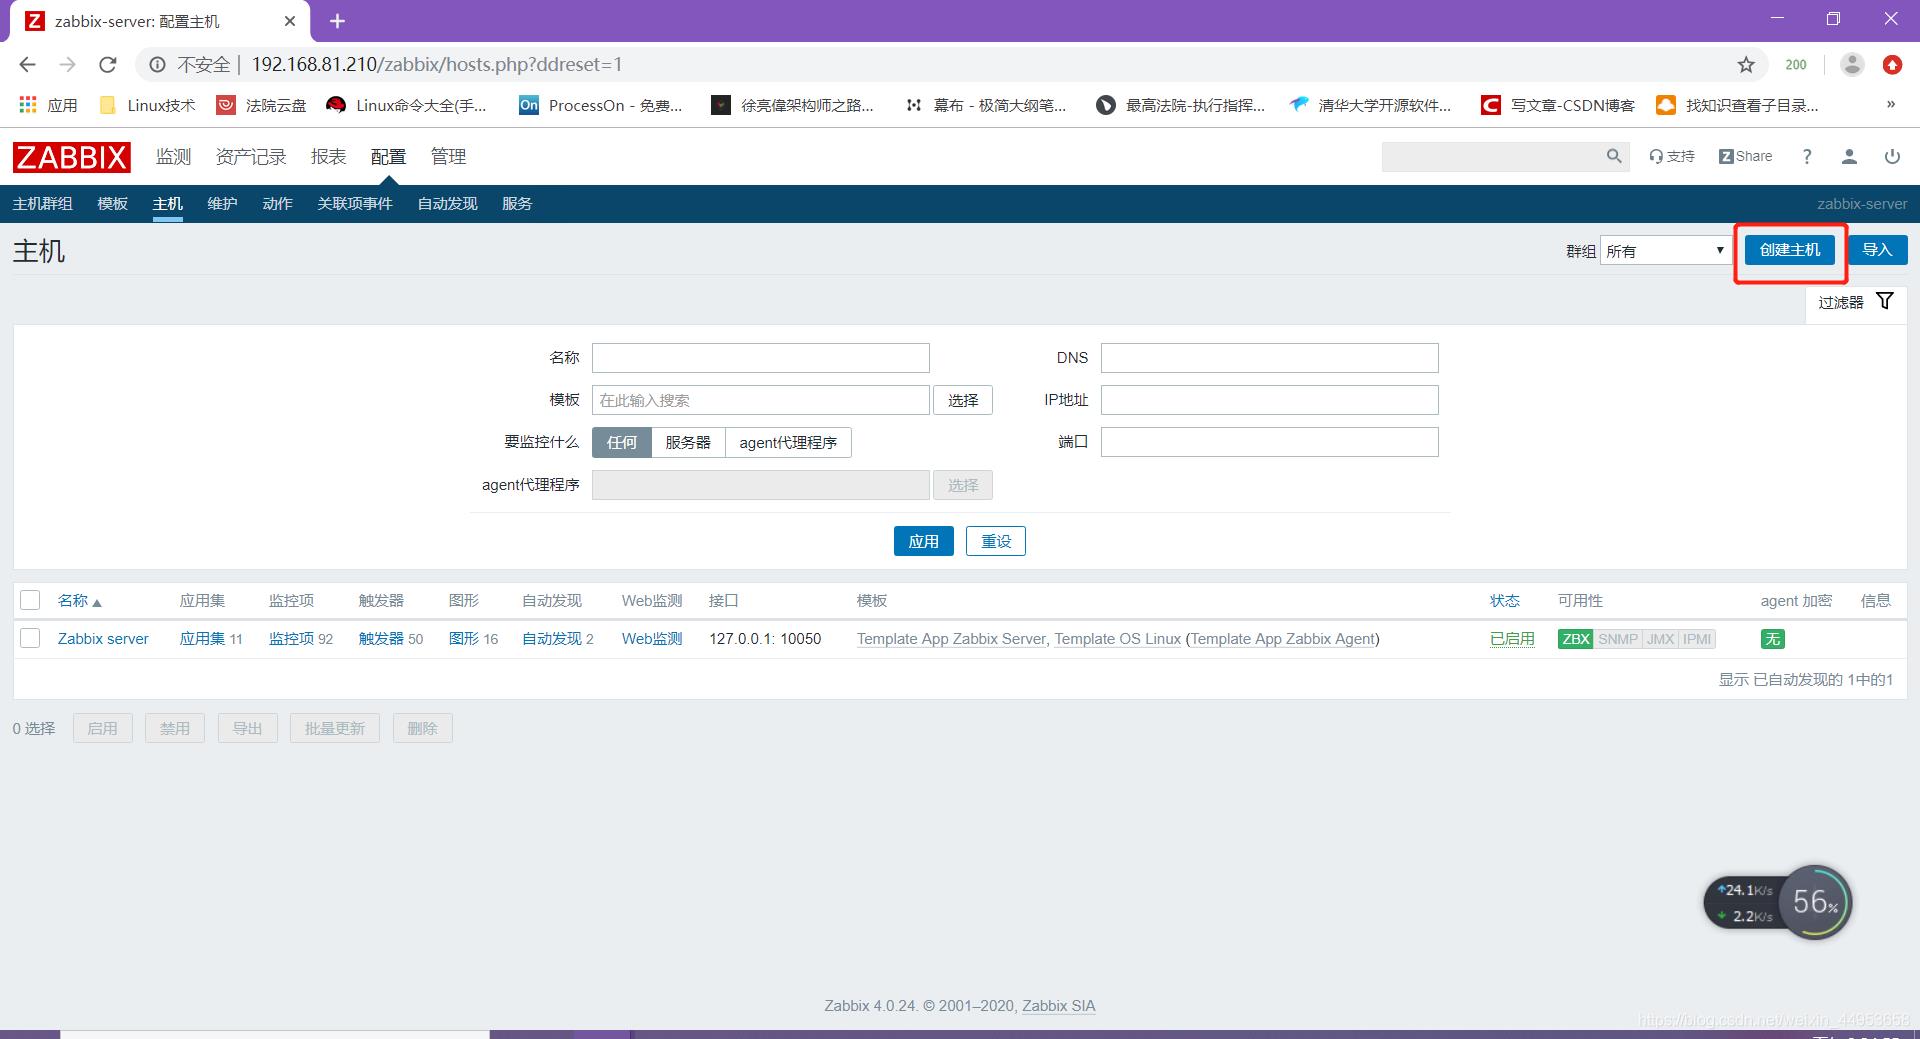This screenshot has width=1920, height=1039.
Task: Select 任何 monitoring option
Action: [x=621, y=442]
